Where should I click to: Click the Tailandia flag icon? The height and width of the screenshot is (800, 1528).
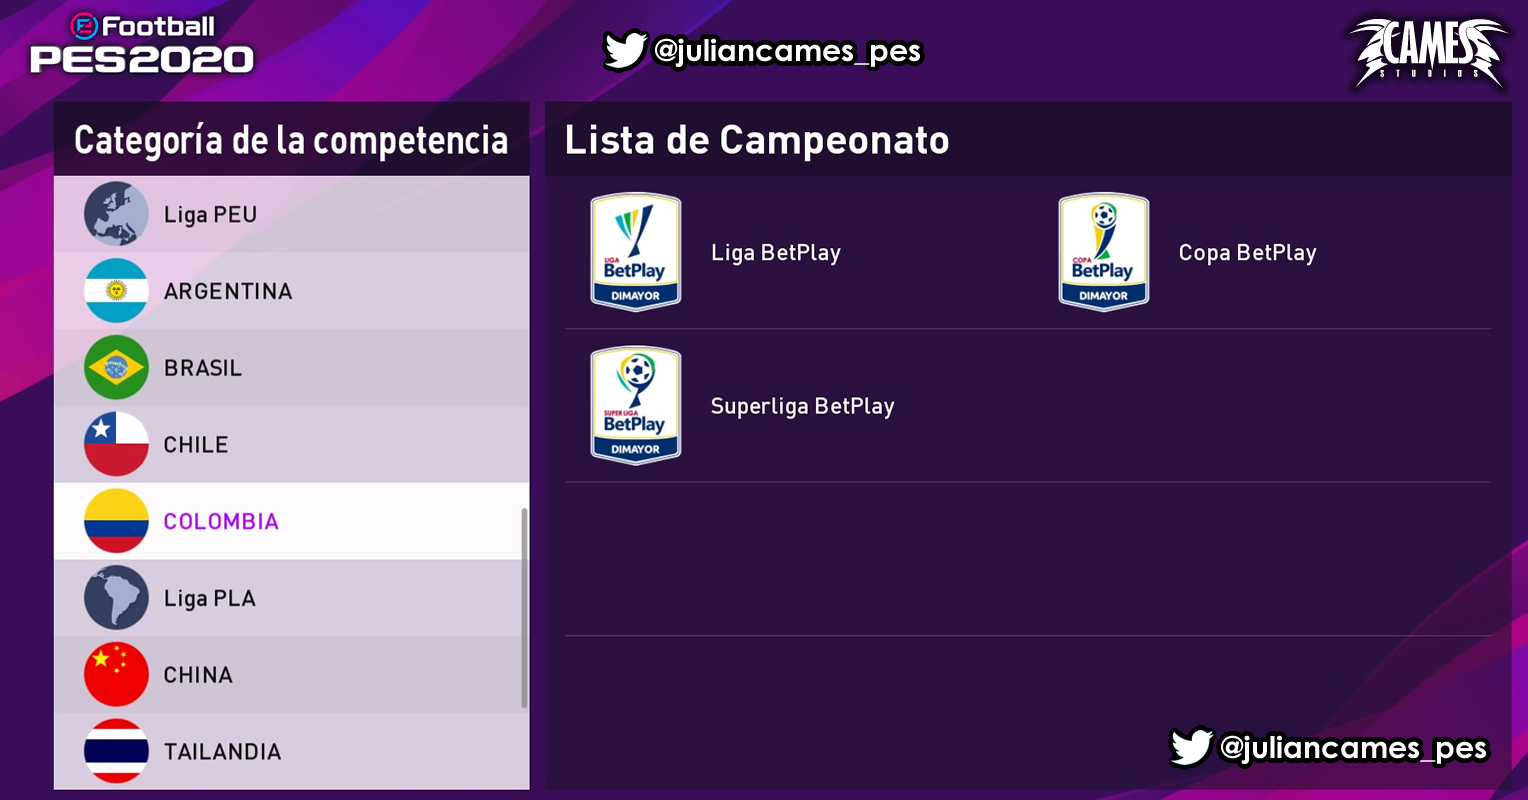[116, 751]
